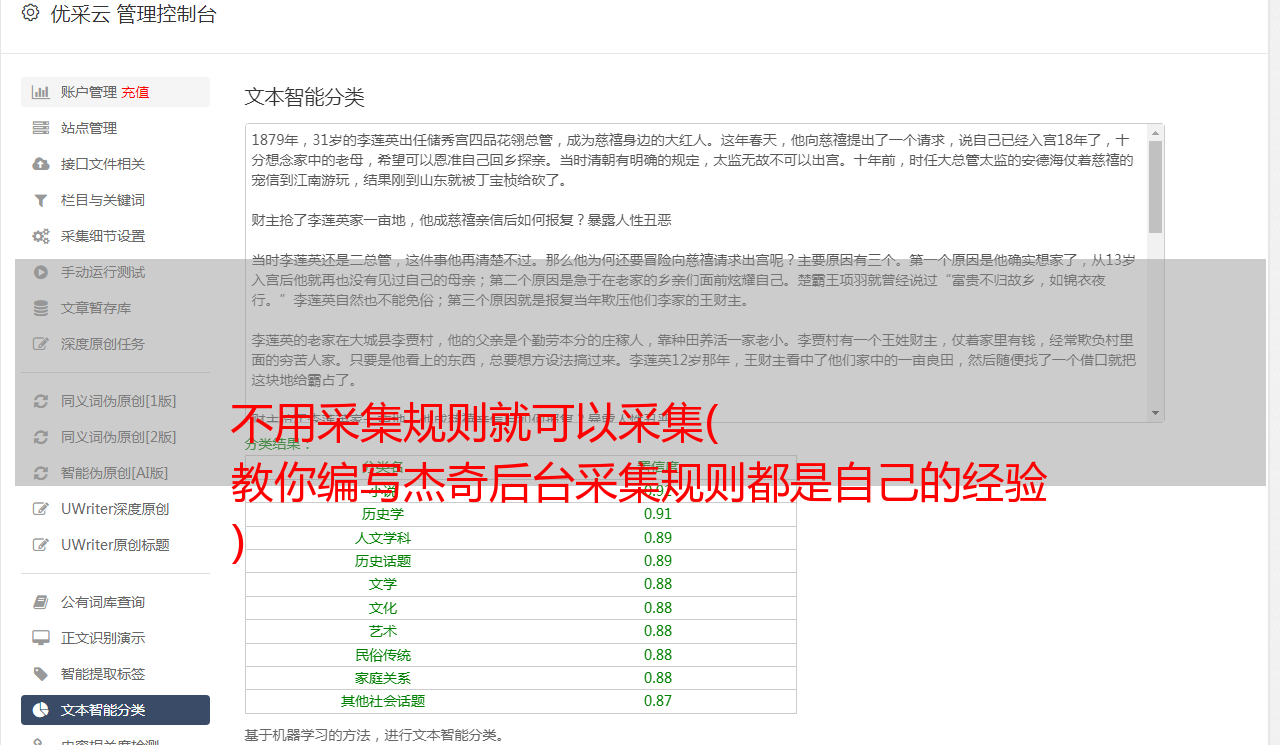The height and width of the screenshot is (745, 1280).
Task: Click the 民俗传统 category cell
Action: (x=383, y=655)
